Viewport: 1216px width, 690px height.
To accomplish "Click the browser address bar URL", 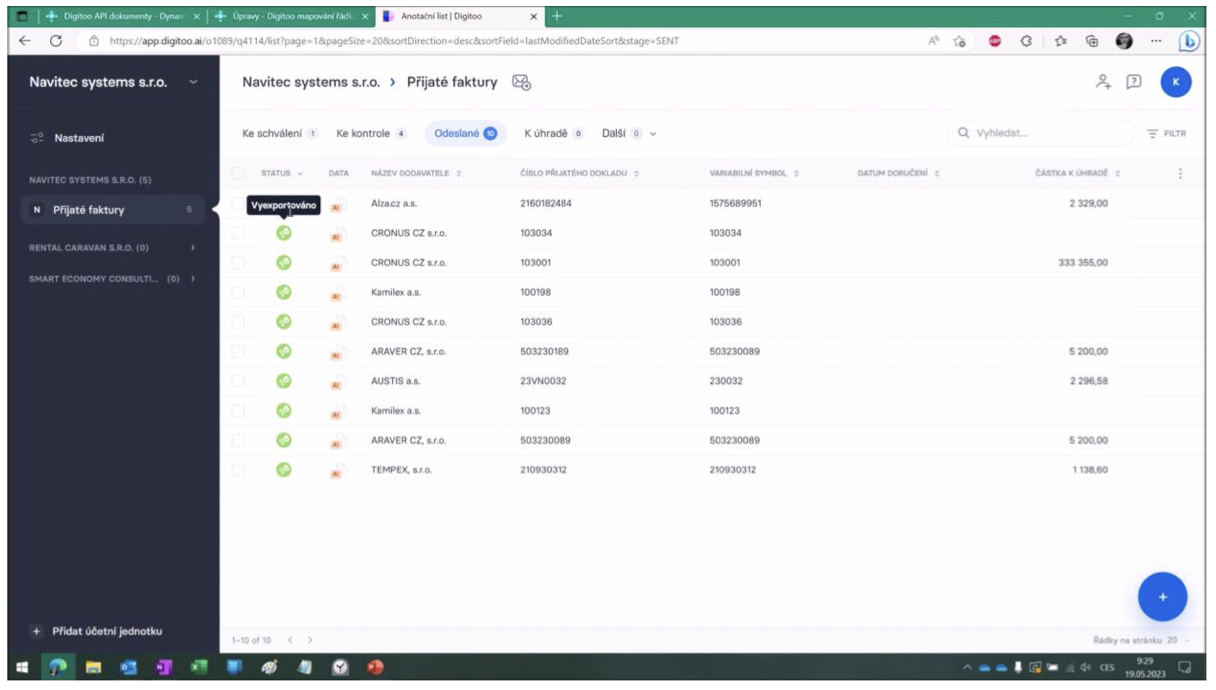I will [394, 41].
